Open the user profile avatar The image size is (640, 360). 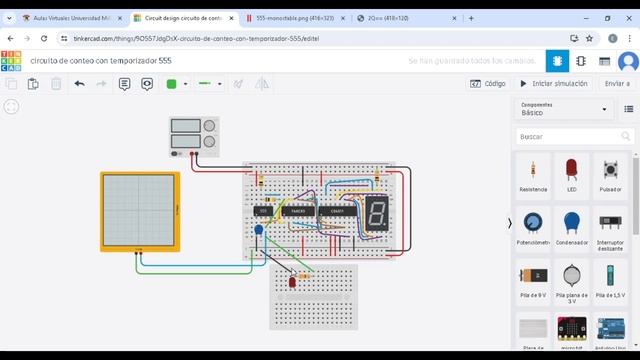(628, 62)
